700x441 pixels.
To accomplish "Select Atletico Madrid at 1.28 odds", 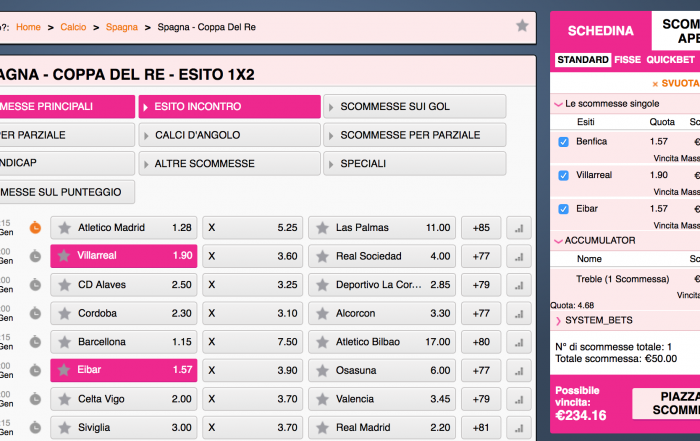I will click(x=124, y=228).
